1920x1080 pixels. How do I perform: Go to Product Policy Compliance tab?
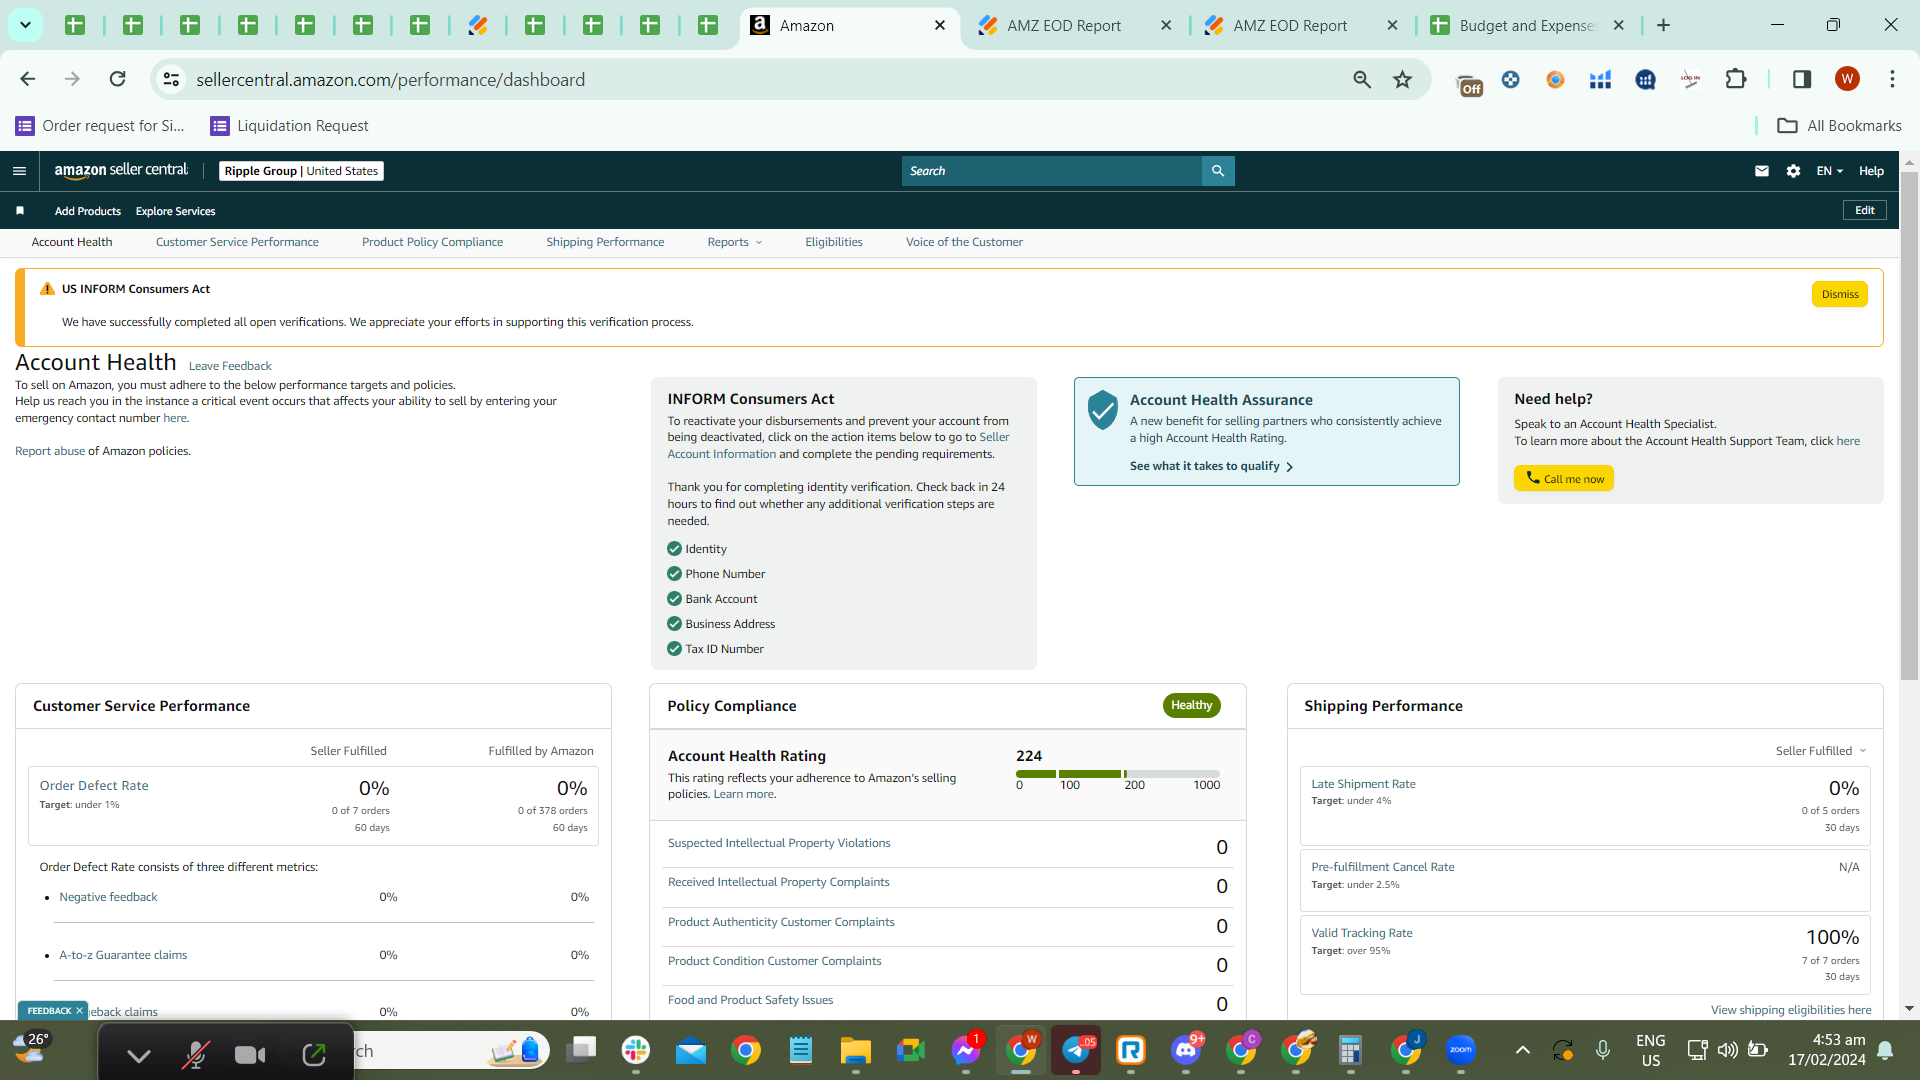432,242
